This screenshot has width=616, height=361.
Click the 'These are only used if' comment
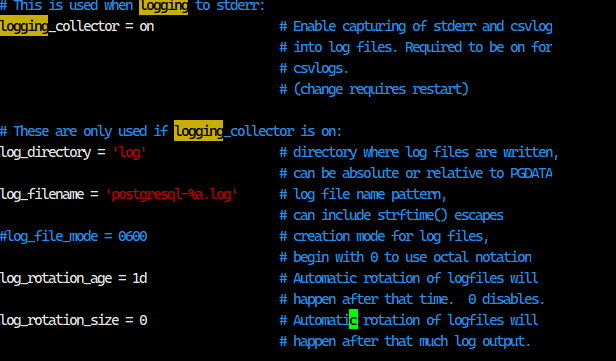point(90,131)
